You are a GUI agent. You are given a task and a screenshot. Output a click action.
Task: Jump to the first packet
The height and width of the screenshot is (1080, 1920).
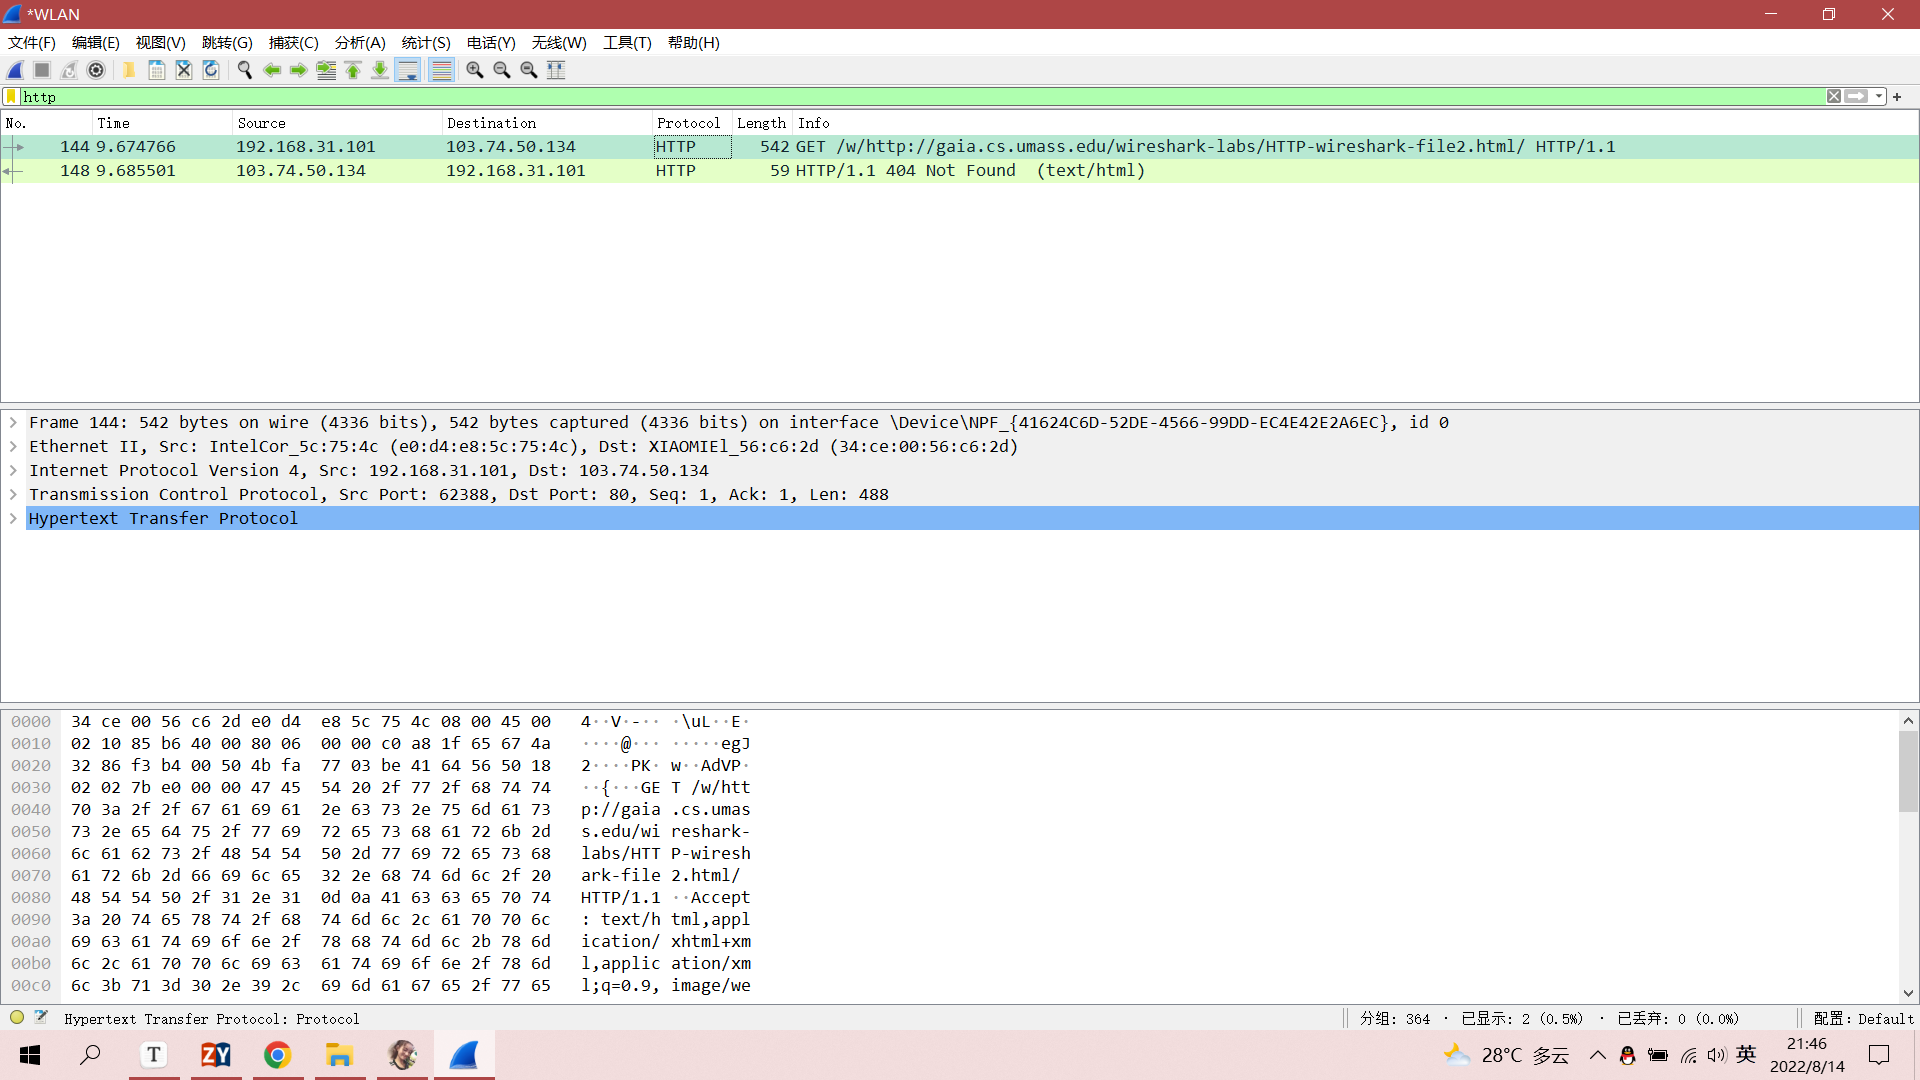[353, 70]
